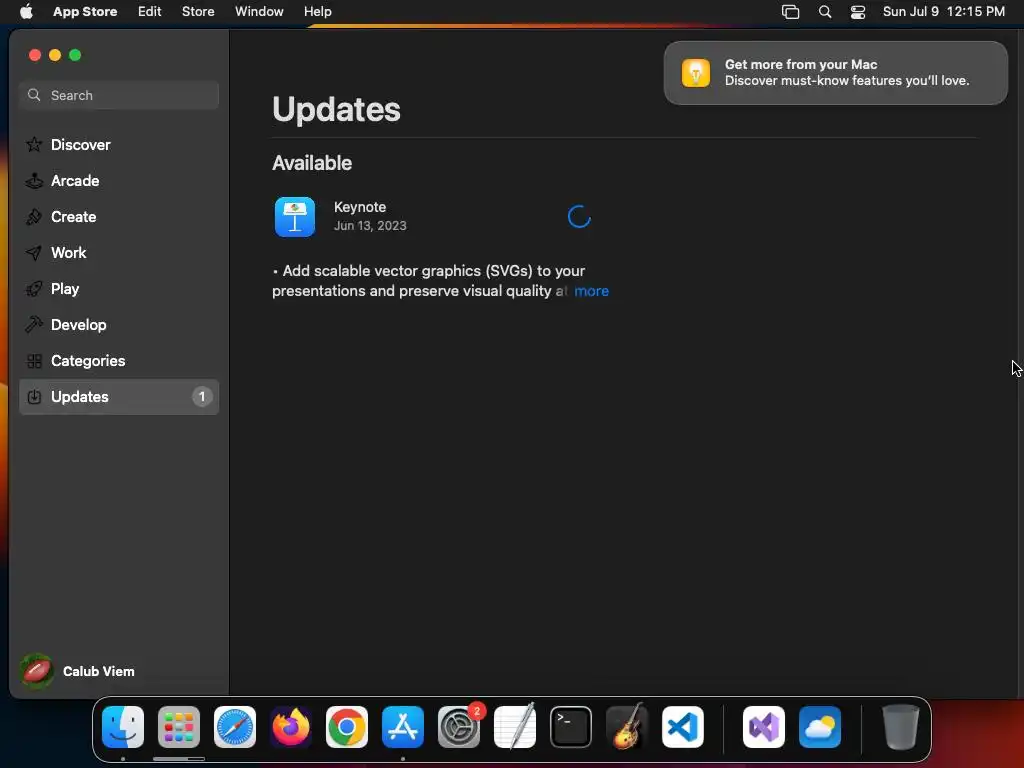Image resolution: width=1024 pixels, height=768 pixels.
Task: Open the Window menu
Action: [259, 11]
